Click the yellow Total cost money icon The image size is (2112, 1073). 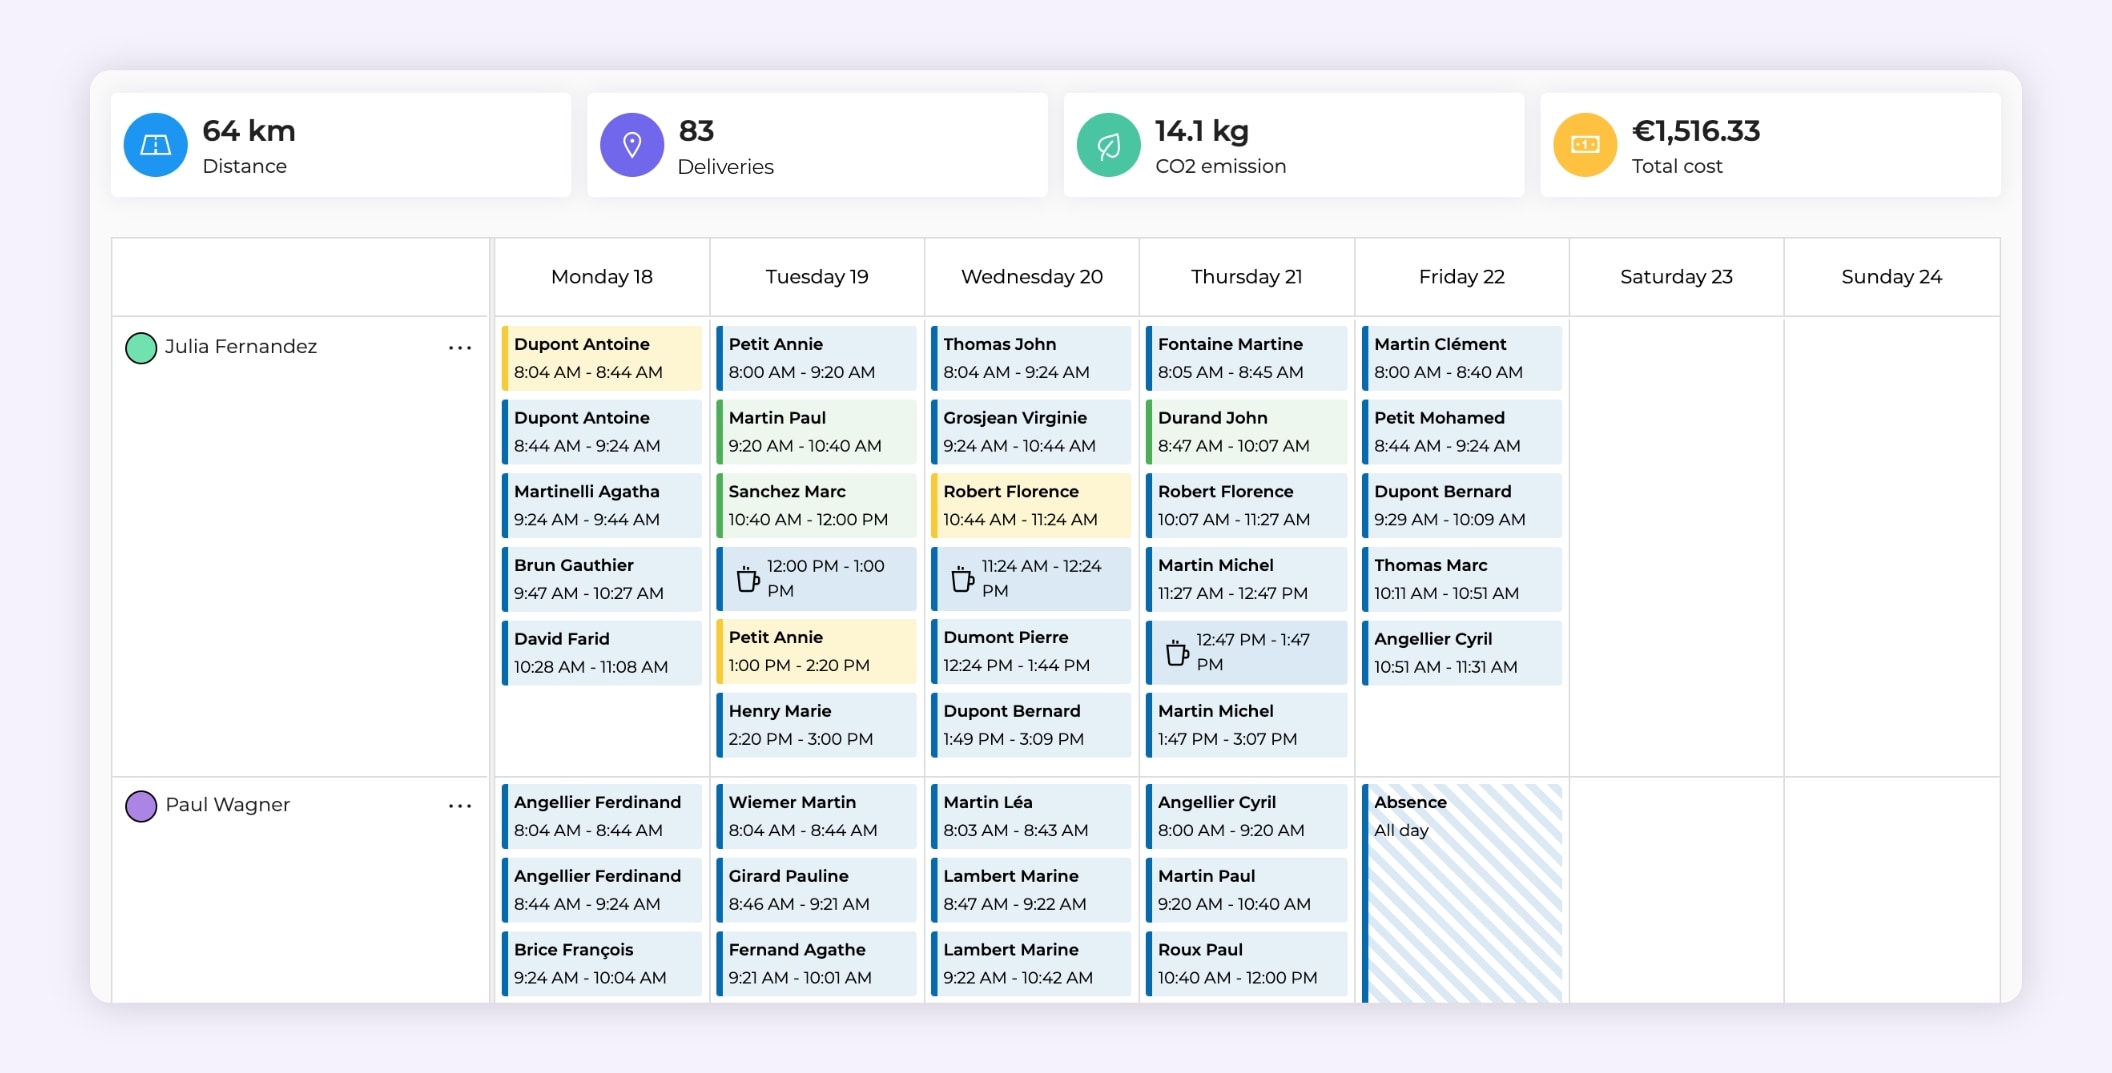1585,144
